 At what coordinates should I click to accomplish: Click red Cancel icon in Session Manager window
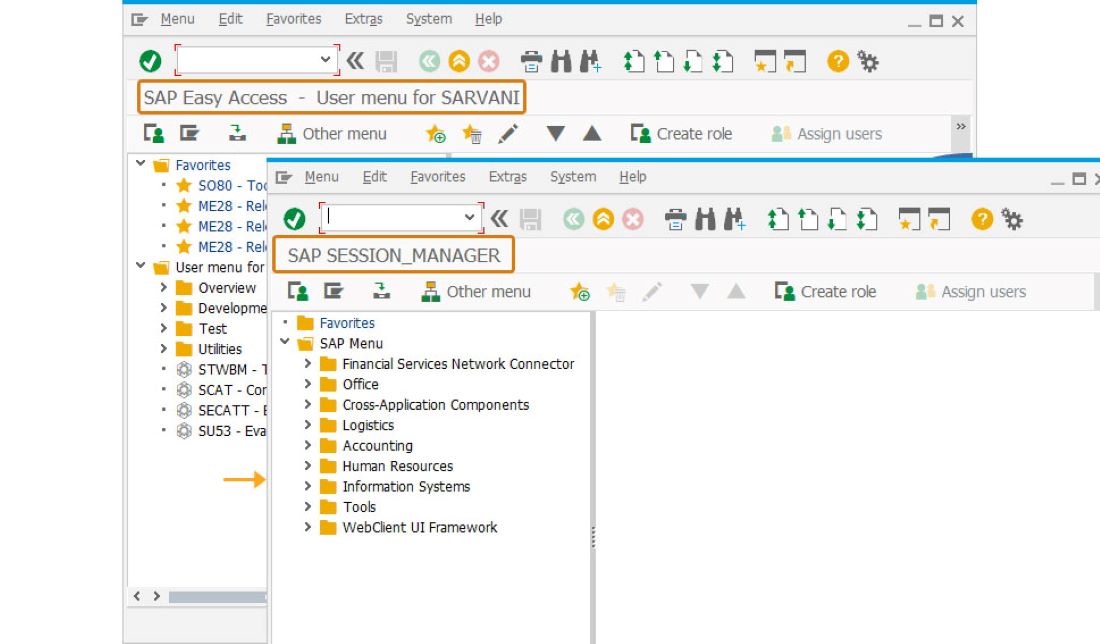coord(633,220)
